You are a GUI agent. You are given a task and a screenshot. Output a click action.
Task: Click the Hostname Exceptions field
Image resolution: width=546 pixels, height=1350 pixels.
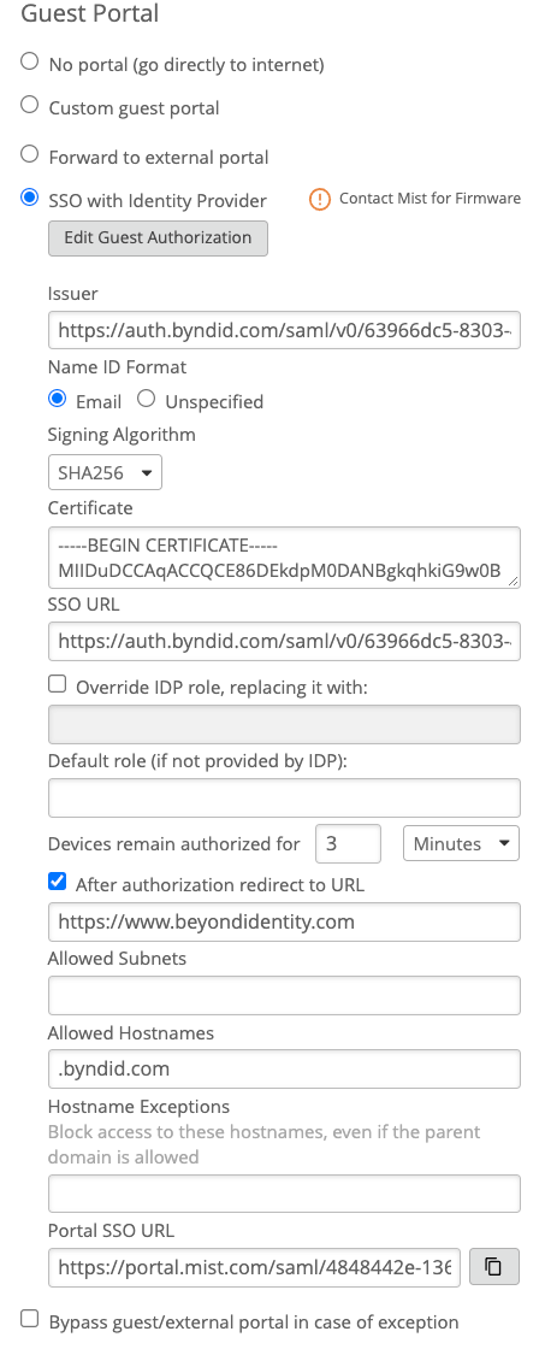[x=284, y=1193]
